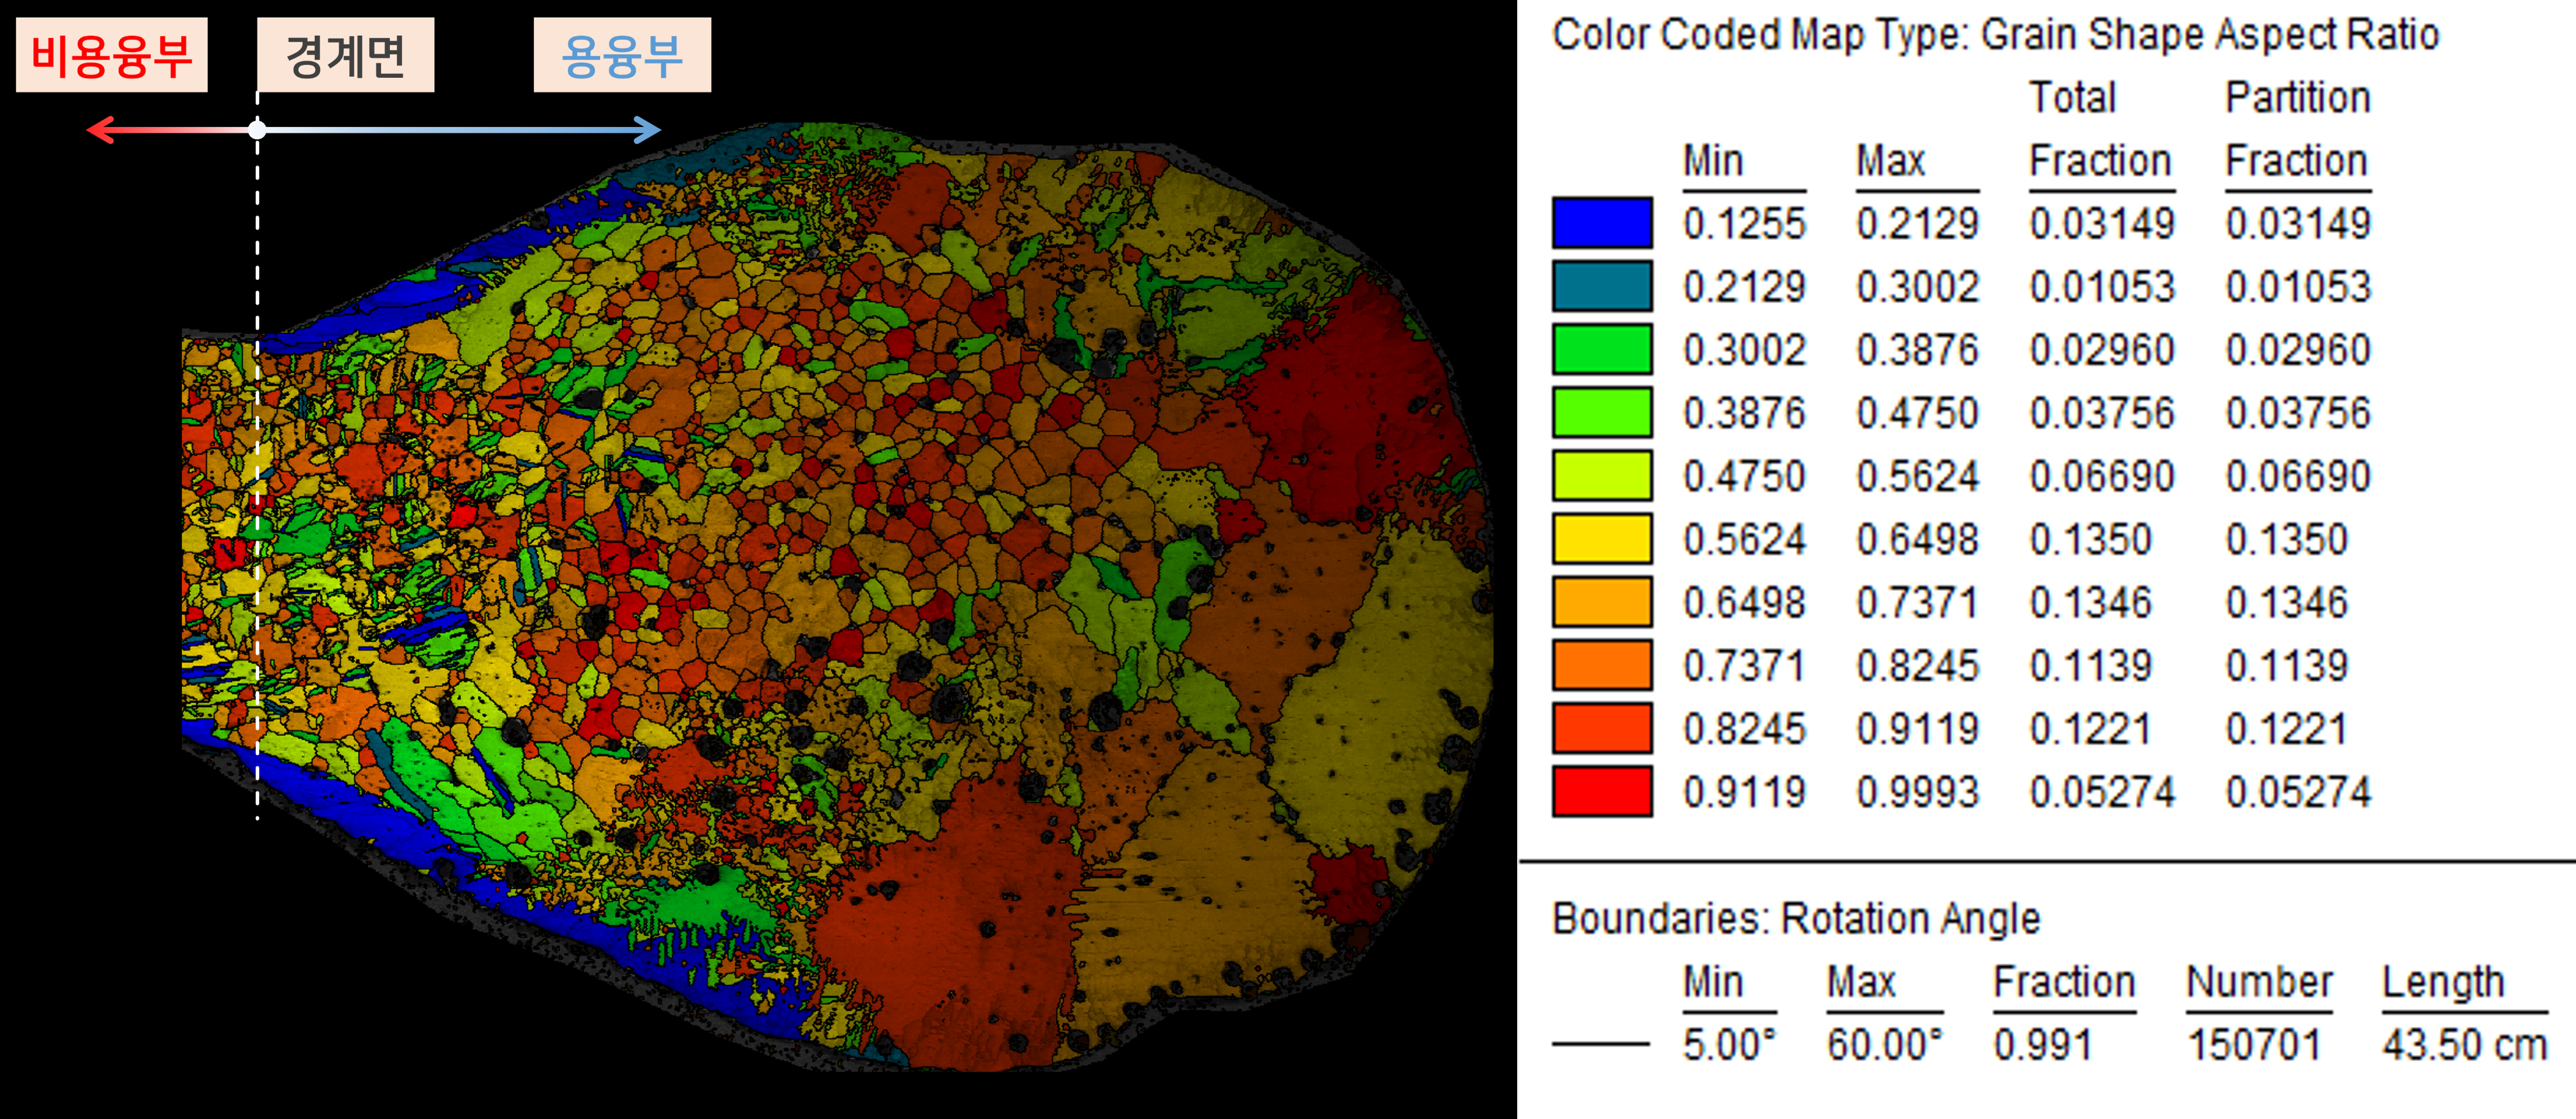Click the yellow 0.5624 legend swatch
The width and height of the screenshot is (2576, 1119).
click(x=1601, y=539)
